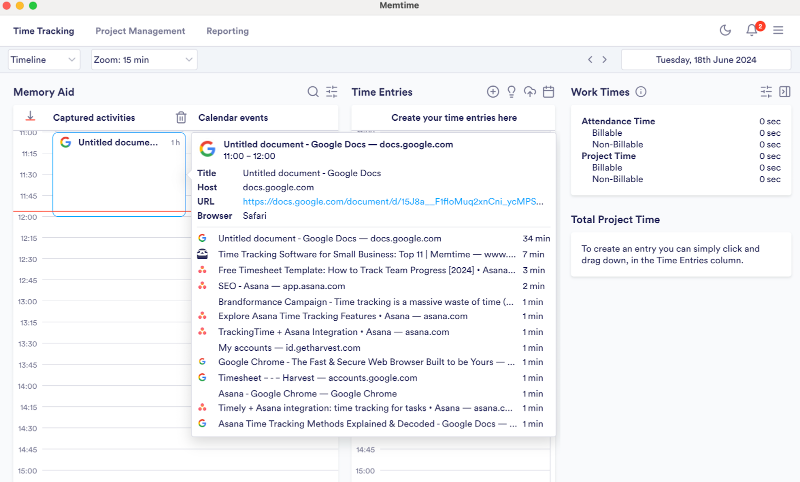Select TrackingTime + Asana Integration row
Screen dimensions: 800x482
click(374, 332)
